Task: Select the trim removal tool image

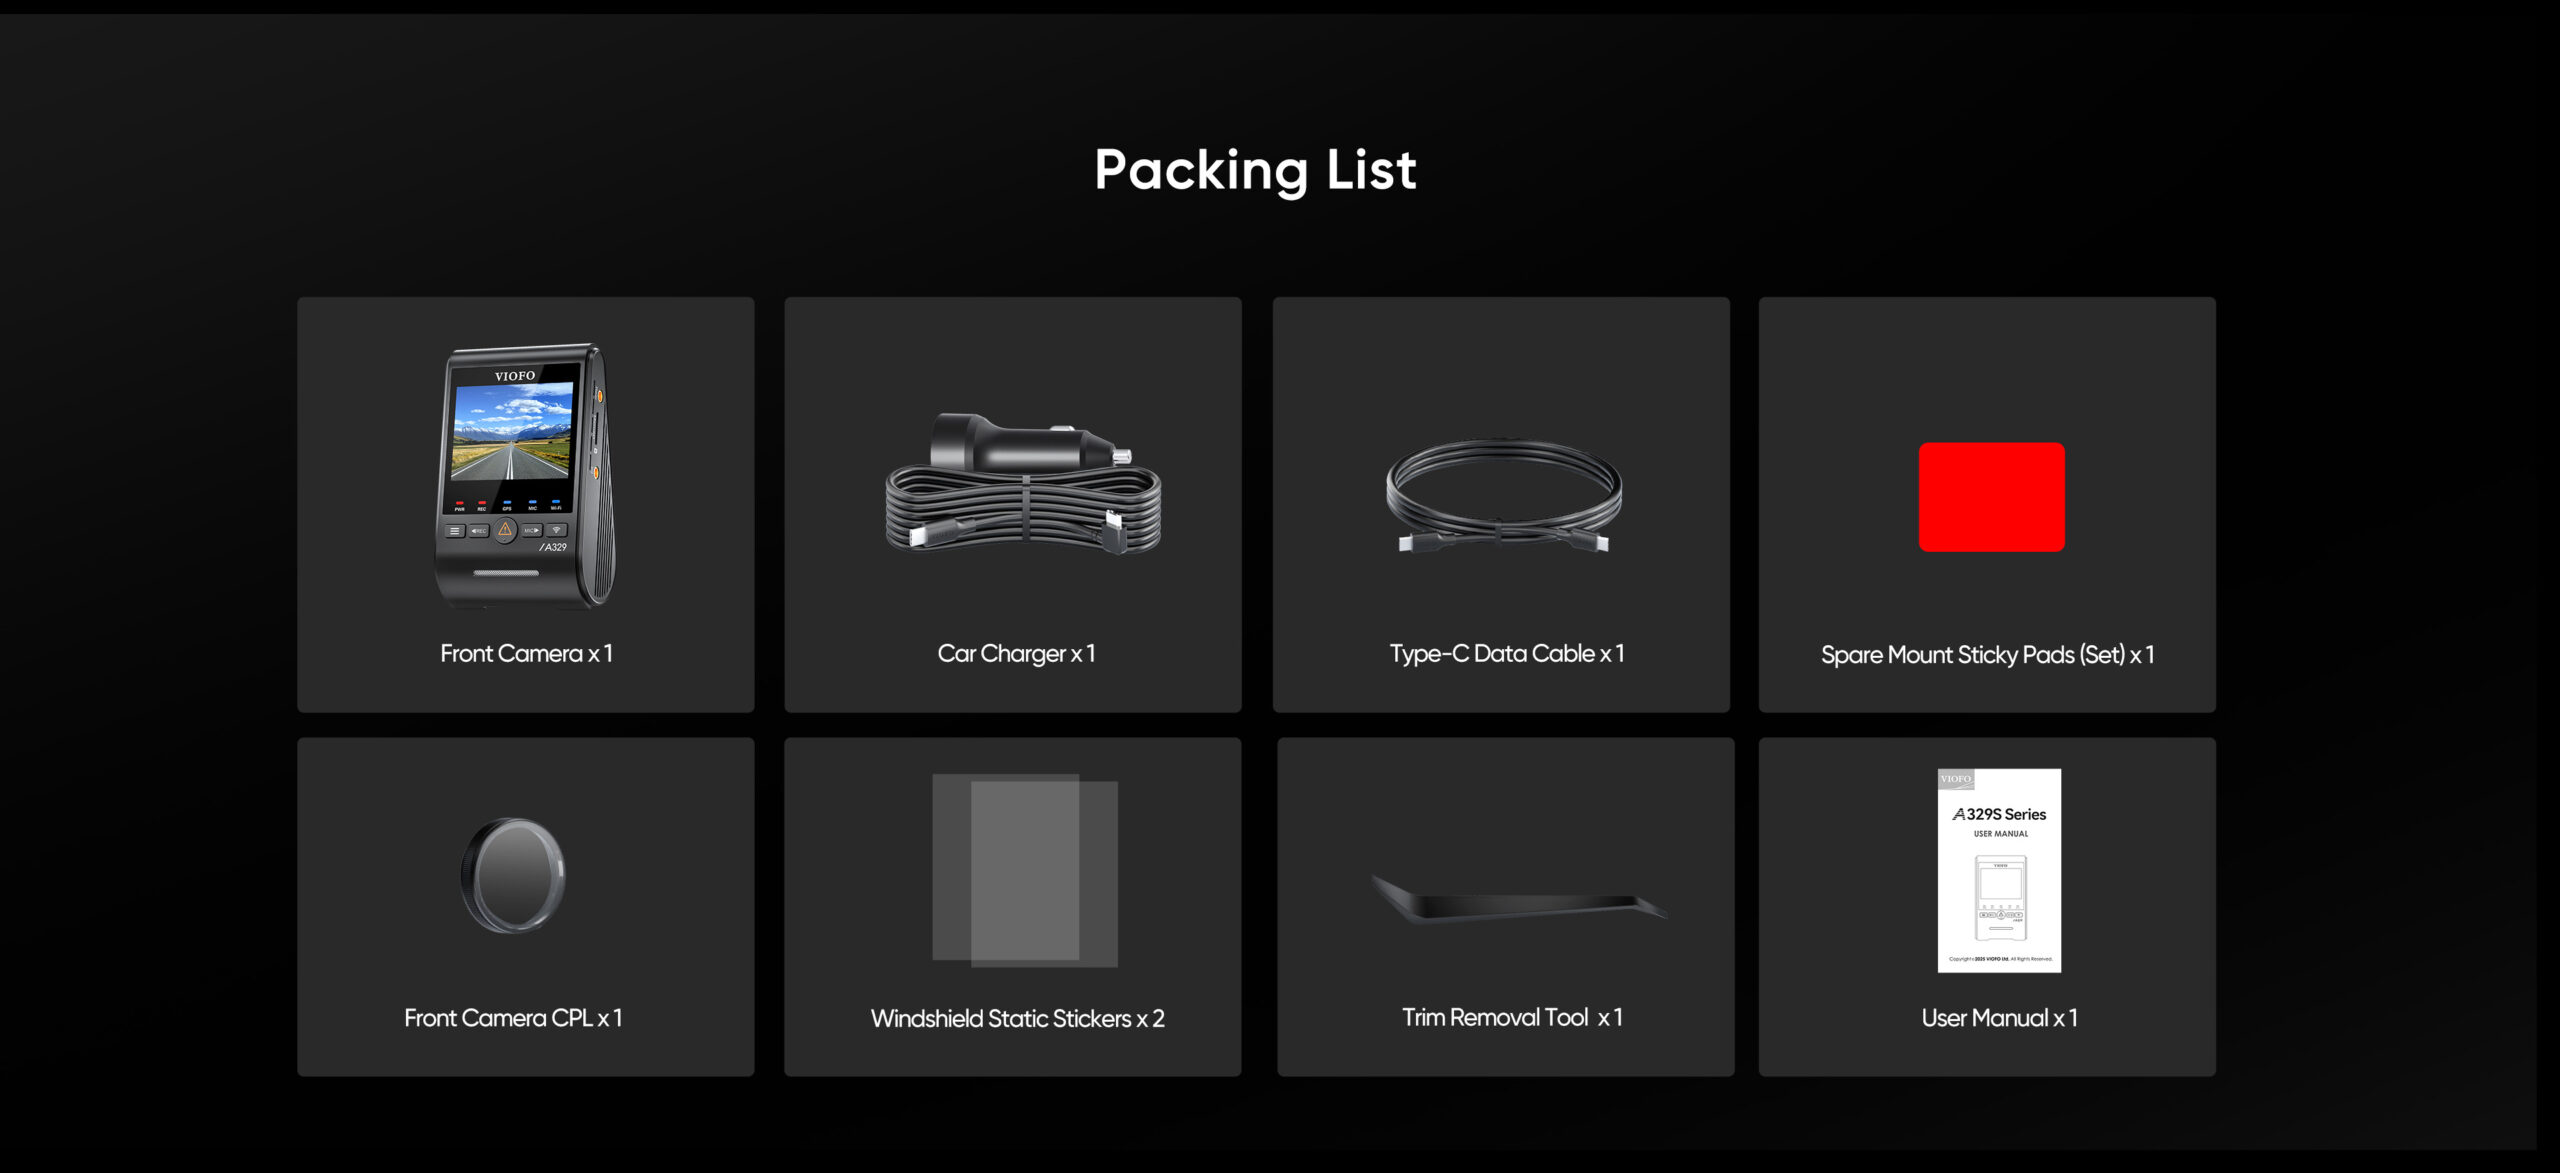Action: 1518,899
